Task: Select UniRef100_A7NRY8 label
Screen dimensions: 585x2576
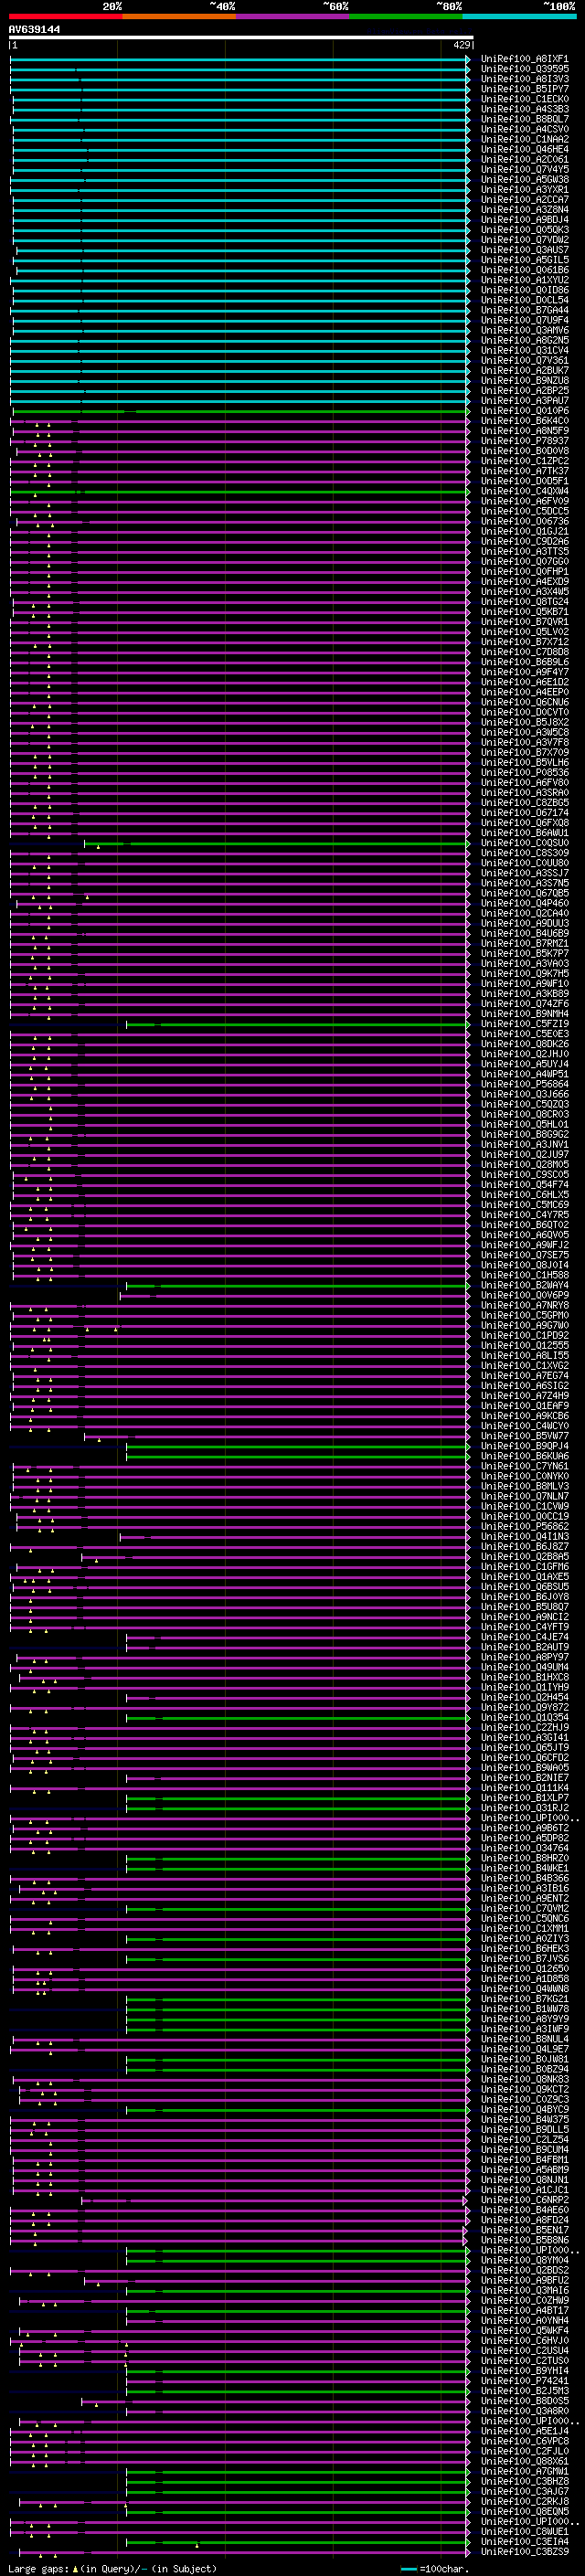Action: [524, 1306]
